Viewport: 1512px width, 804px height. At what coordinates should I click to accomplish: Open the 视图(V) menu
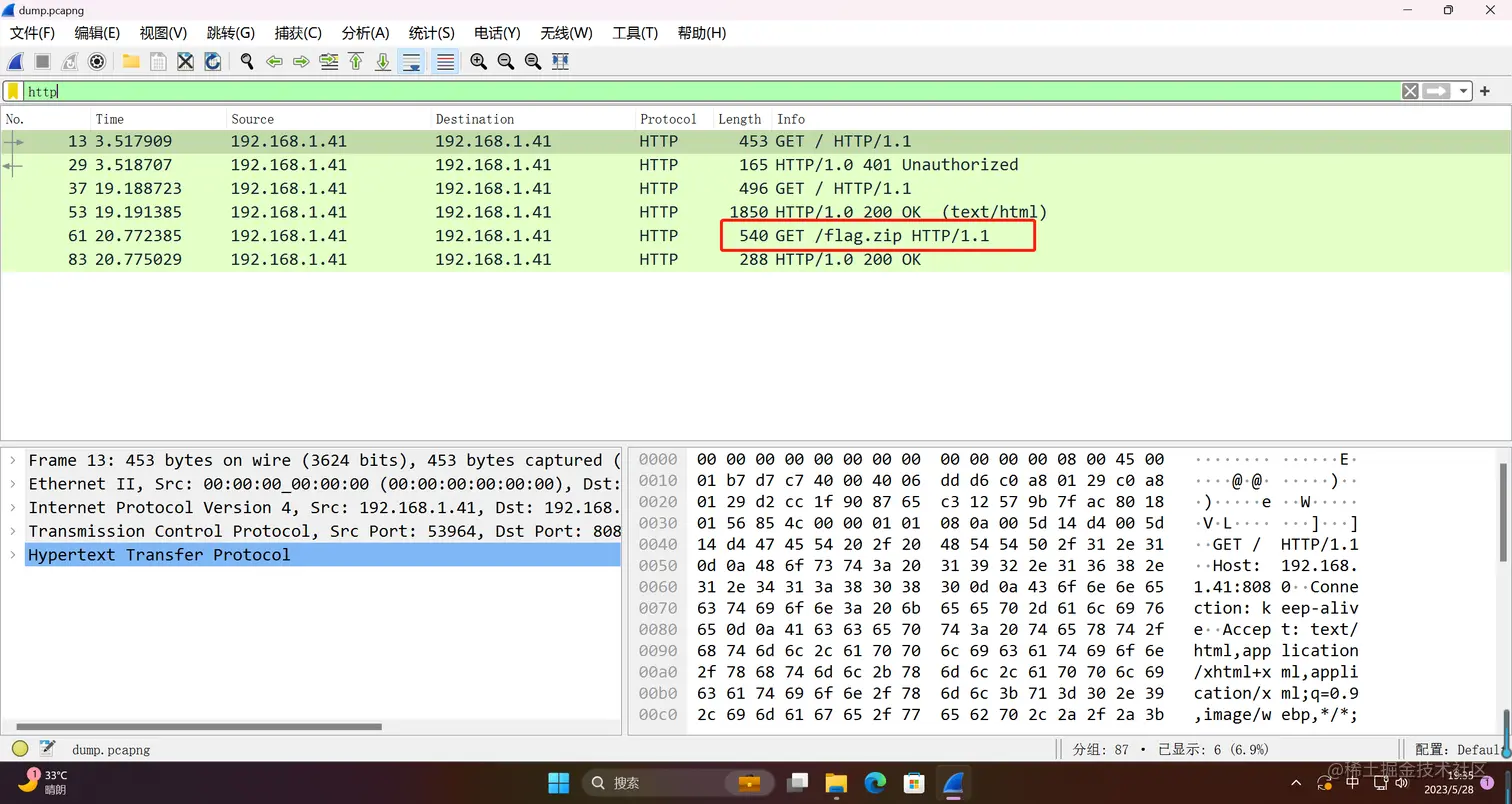(163, 33)
